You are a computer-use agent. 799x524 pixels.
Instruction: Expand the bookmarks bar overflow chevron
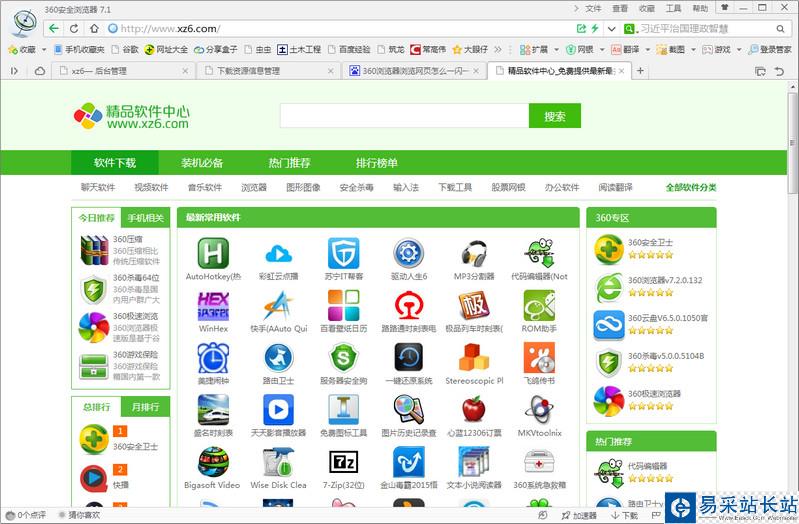click(498, 49)
